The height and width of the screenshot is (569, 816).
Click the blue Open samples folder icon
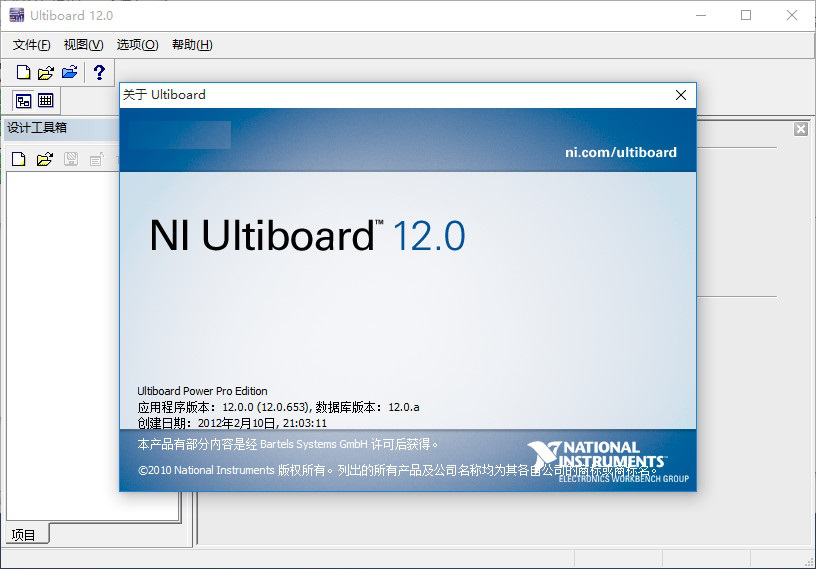69,72
